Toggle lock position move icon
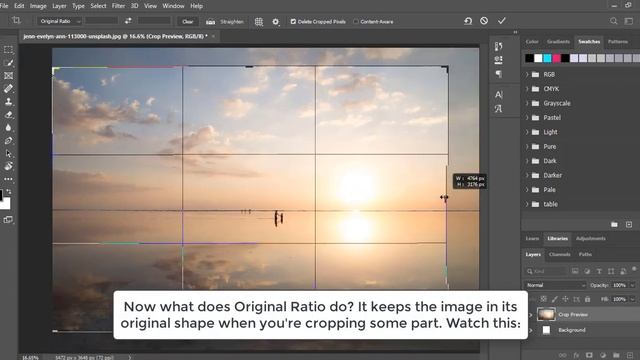 pyautogui.click(x=565, y=299)
